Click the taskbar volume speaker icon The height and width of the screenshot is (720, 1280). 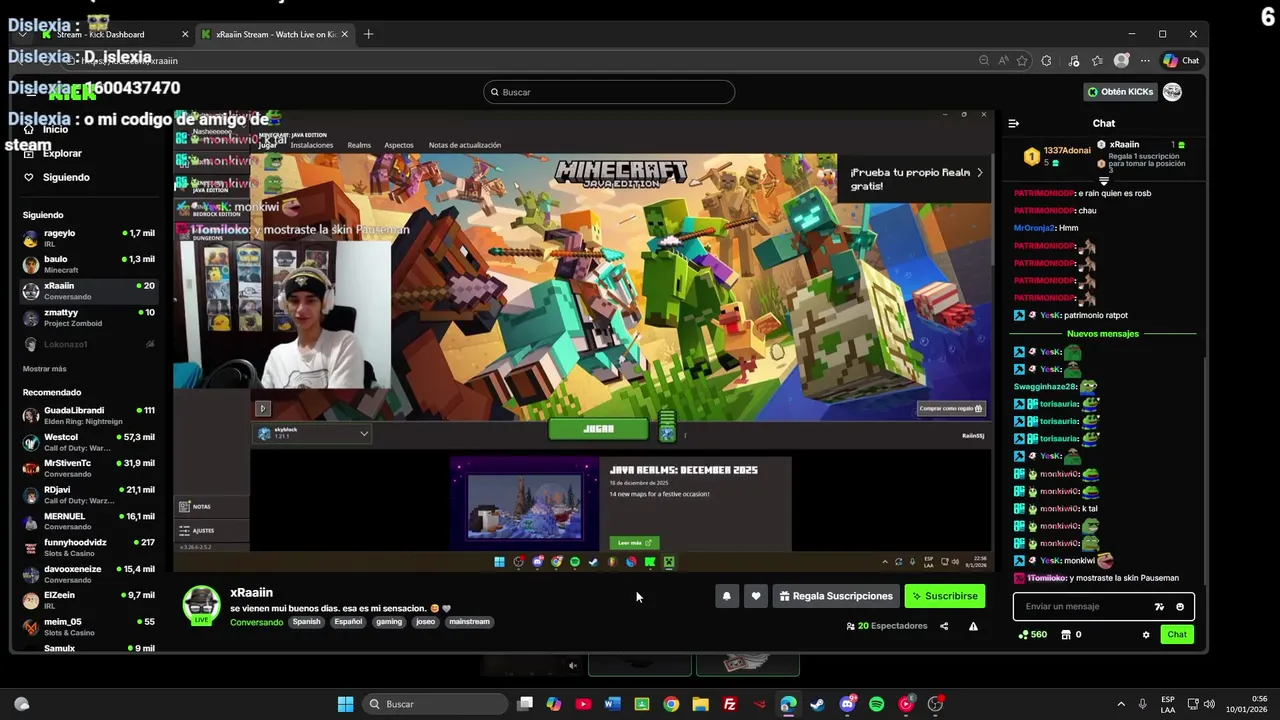pyautogui.click(x=1208, y=704)
